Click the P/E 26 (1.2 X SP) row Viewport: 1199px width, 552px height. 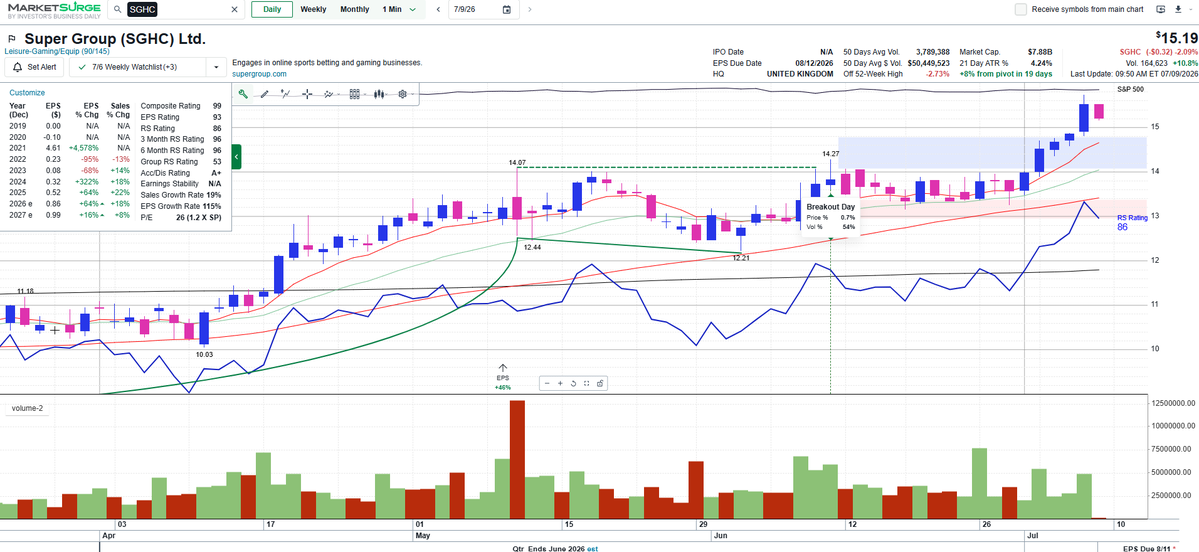(181, 218)
